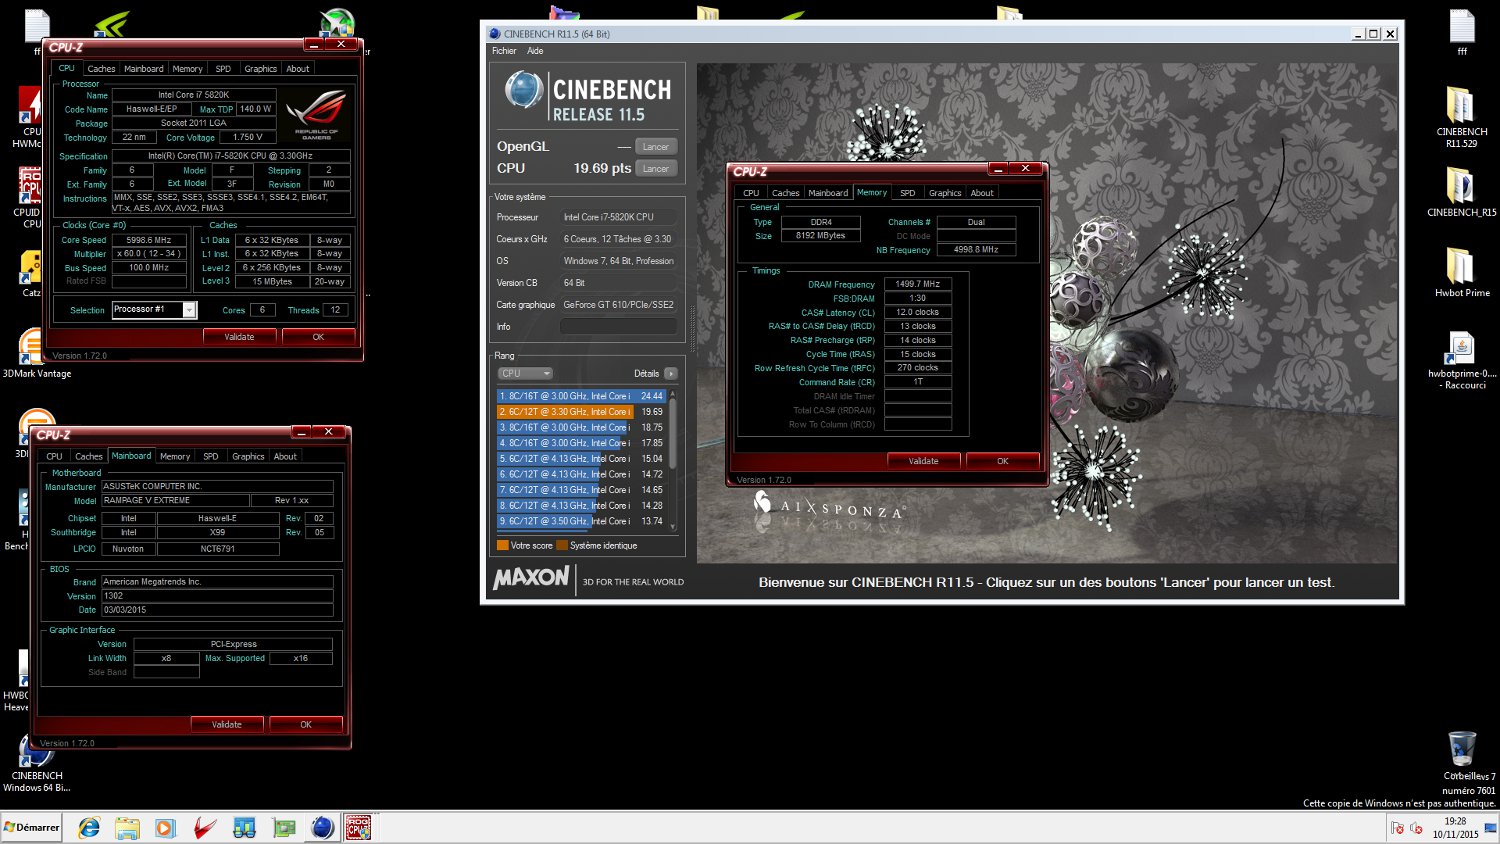The image size is (1500, 844).
Task: Select ranking row 4 scoring 17.85
Action: tap(581, 443)
